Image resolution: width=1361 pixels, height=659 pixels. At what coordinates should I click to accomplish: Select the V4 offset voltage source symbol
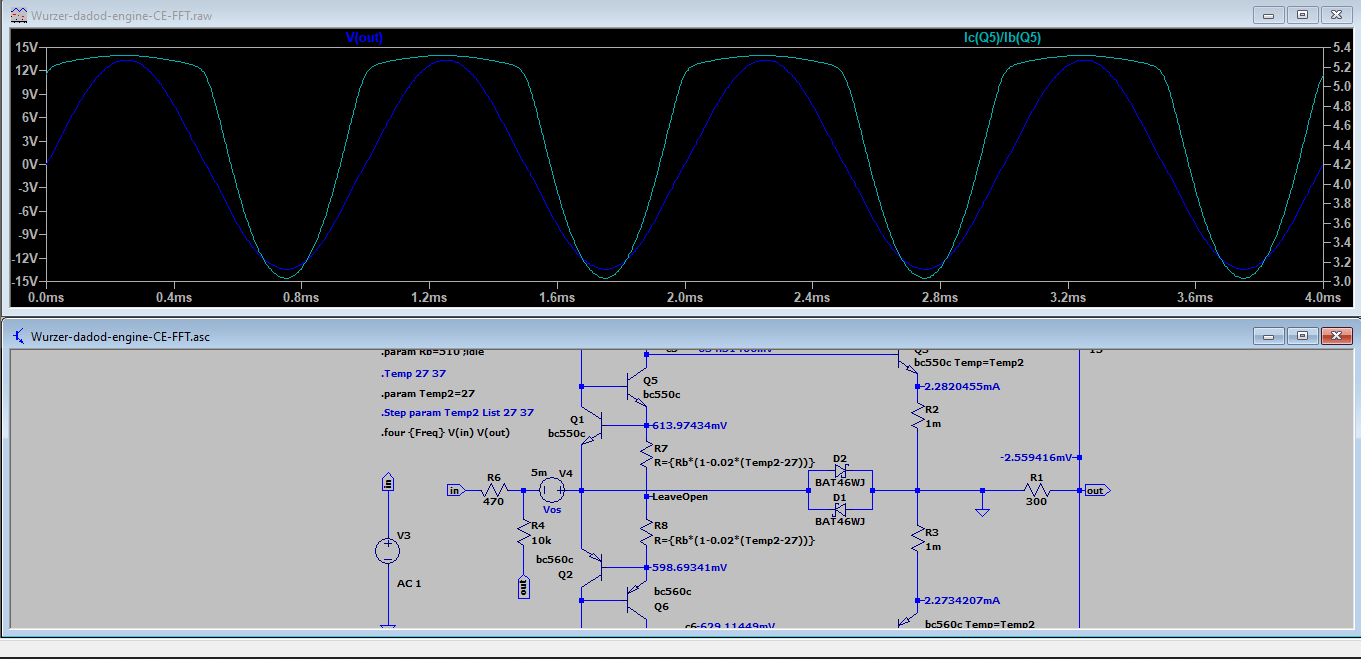tap(552, 490)
